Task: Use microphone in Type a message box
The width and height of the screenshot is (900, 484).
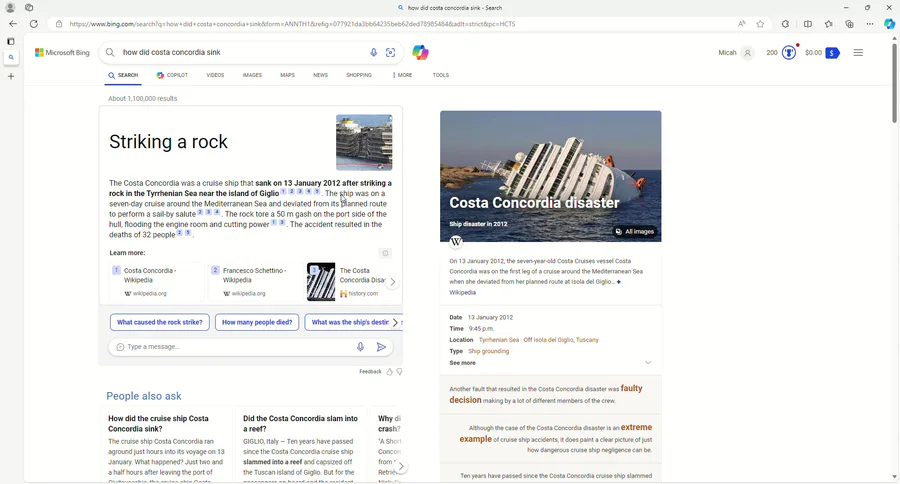Action: coord(360,347)
